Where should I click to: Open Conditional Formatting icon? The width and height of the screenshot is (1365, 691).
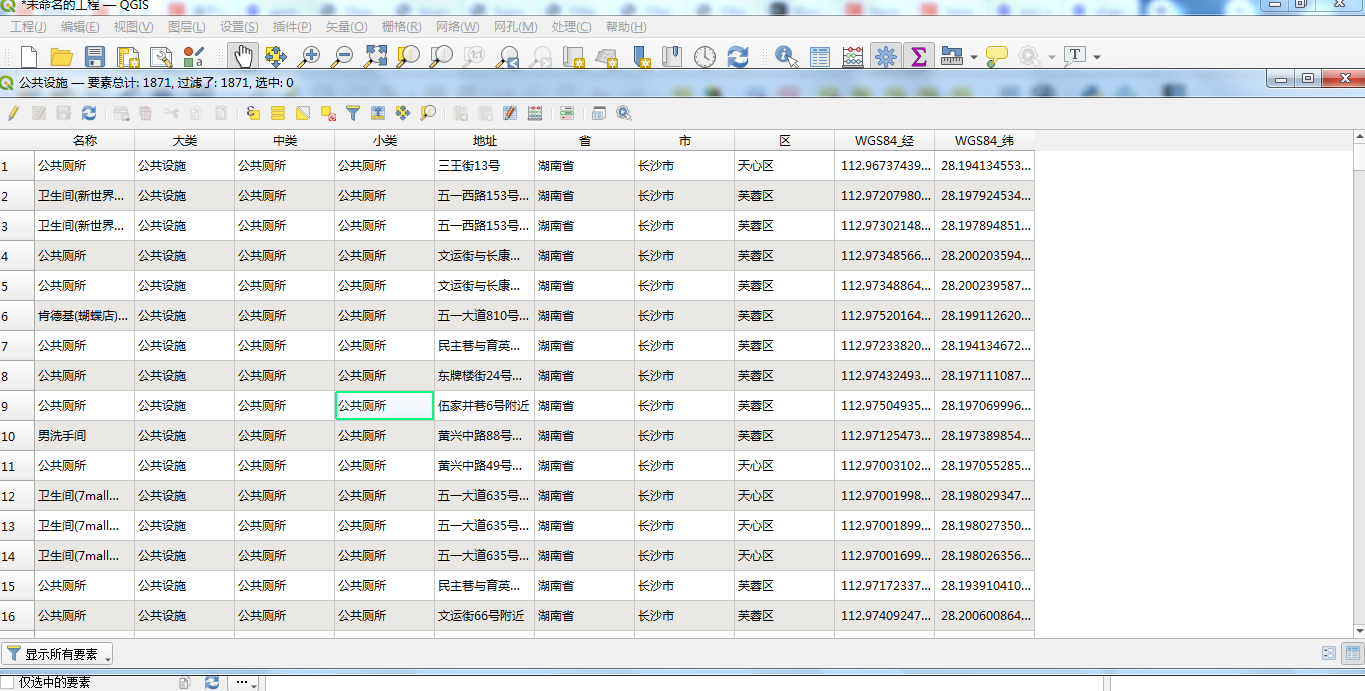(567, 113)
